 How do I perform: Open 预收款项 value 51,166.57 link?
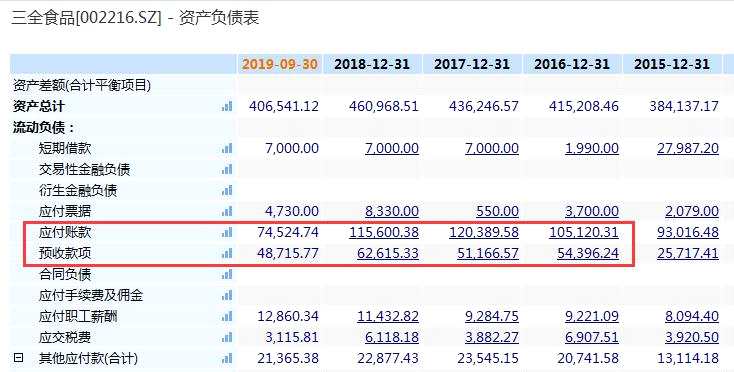[x=488, y=254]
